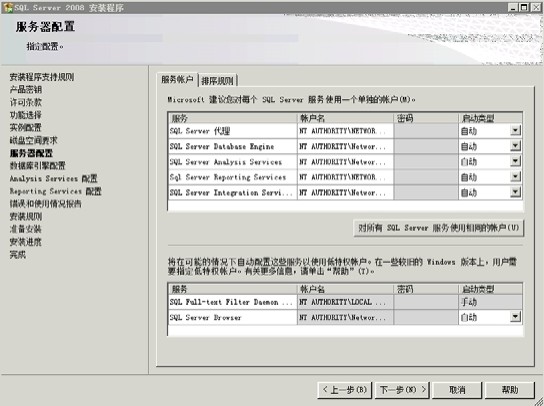Click SQL Server 2008 setup title bar icon
The image size is (544, 406).
coord(7,7)
